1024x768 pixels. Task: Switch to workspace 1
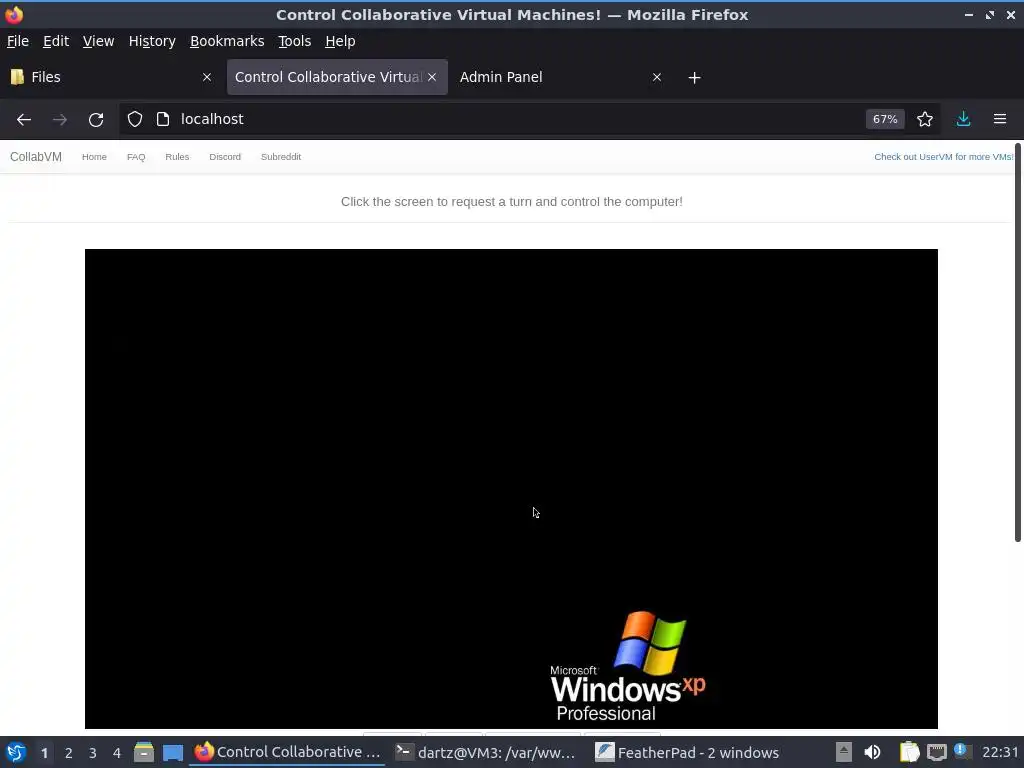click(x=44, y=753)
